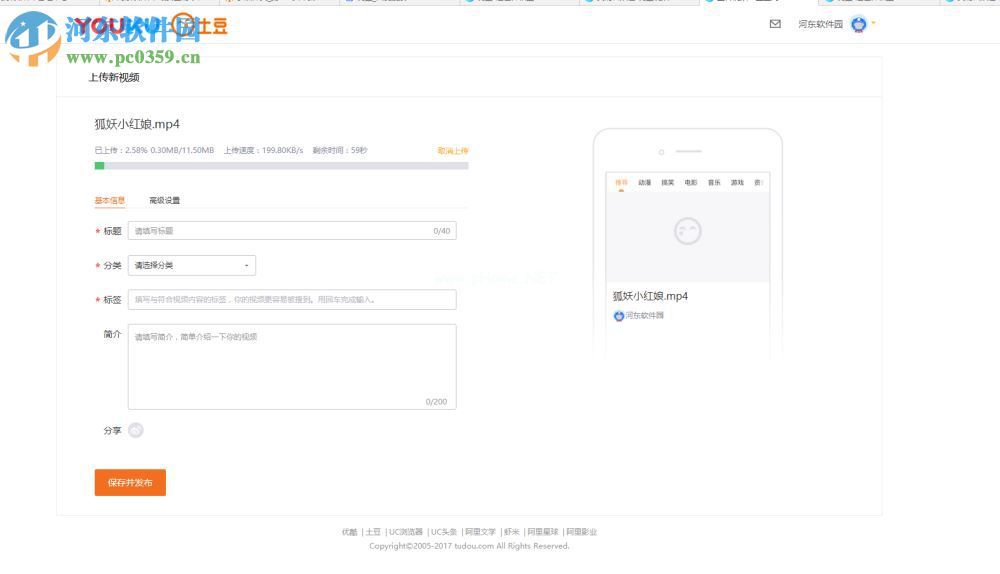The height and width of the screenshot is (574, 1000).
Task: Select 动漫 tab in the phone preview
Action: pos(644,183)
